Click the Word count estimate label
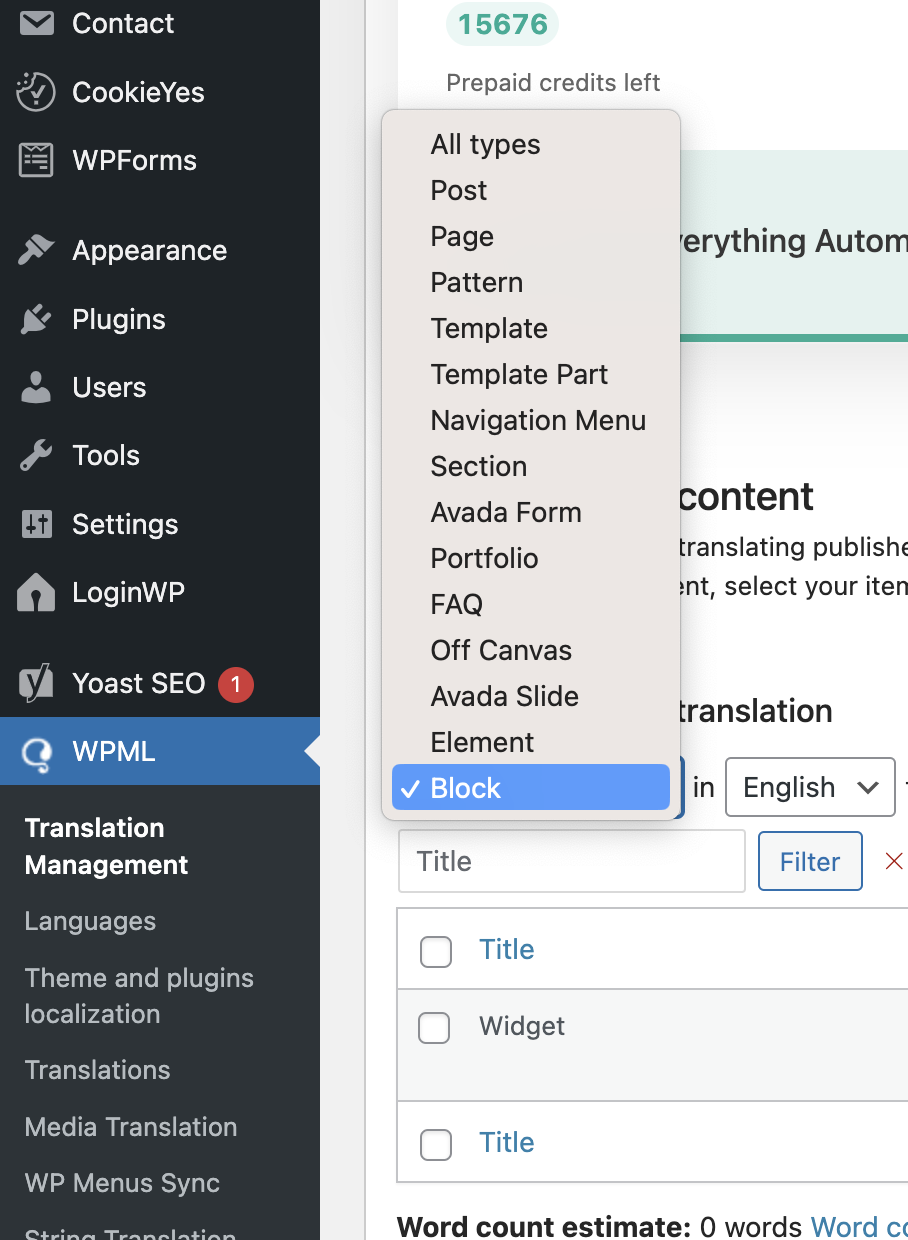The image size is (908, 1240). pos(543,1226)
